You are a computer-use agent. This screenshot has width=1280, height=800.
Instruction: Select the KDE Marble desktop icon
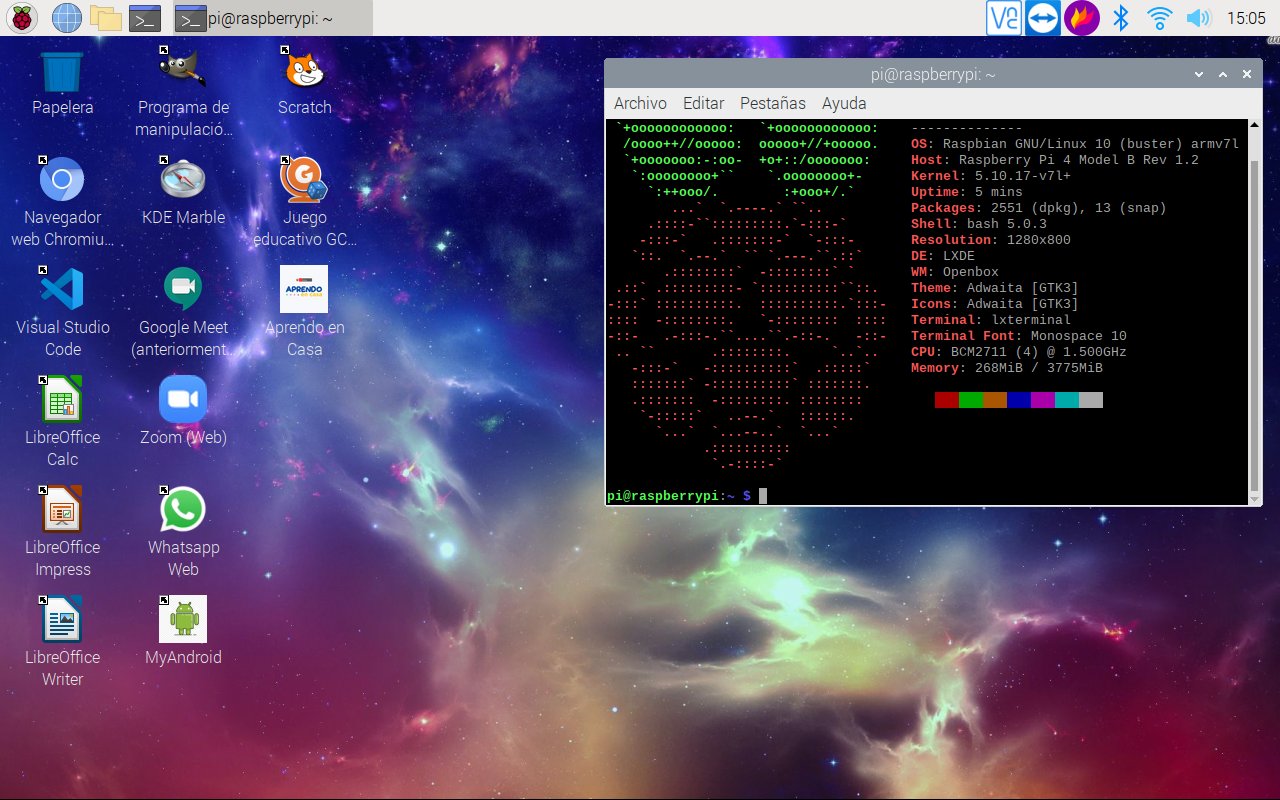pyautogui.click(x=183, y=180)
